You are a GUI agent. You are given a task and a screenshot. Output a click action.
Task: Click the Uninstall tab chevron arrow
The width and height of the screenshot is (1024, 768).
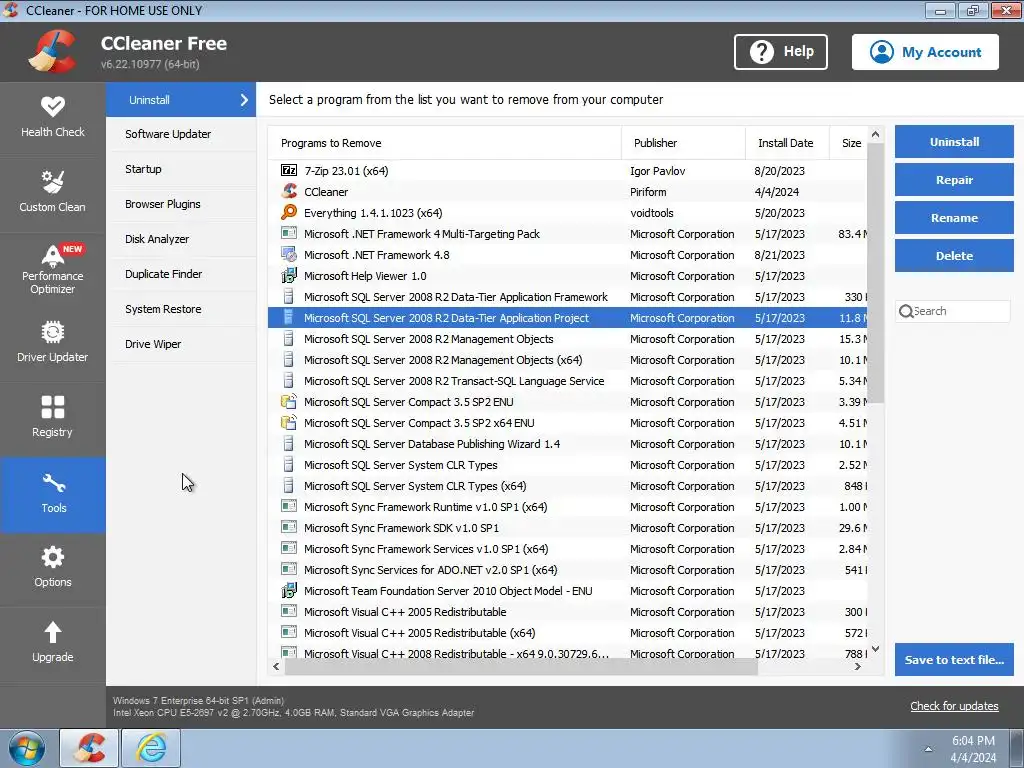[x=244, y=100]
